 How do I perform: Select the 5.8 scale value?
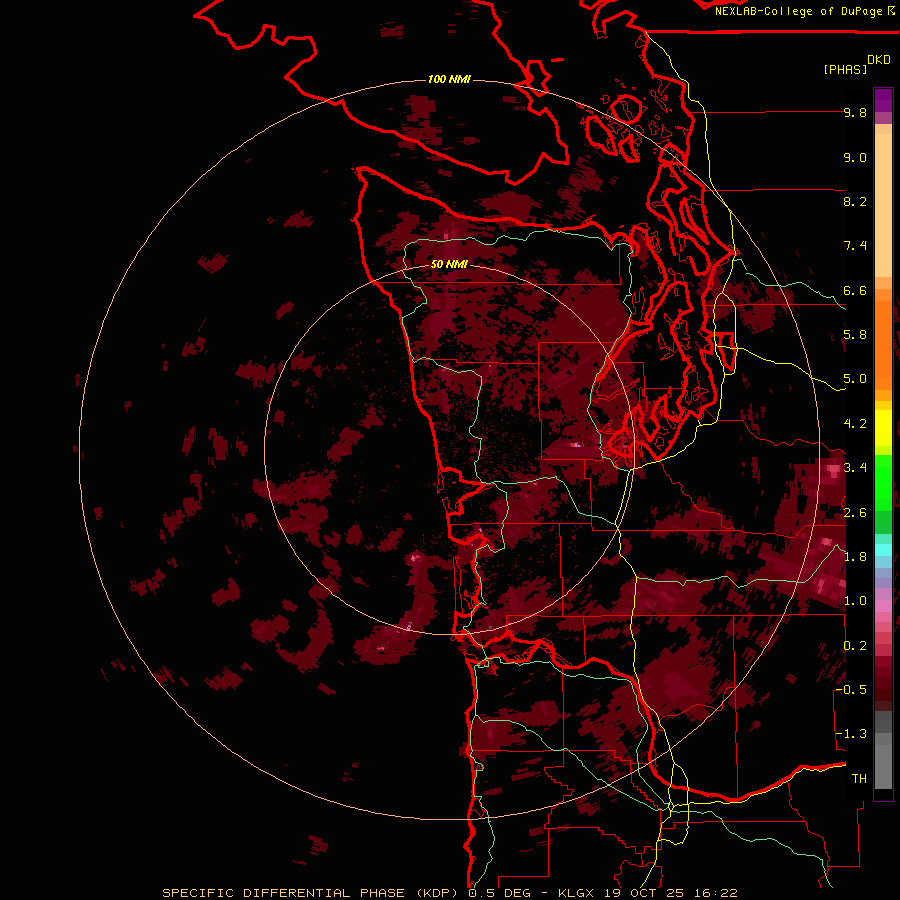point(855,335)
